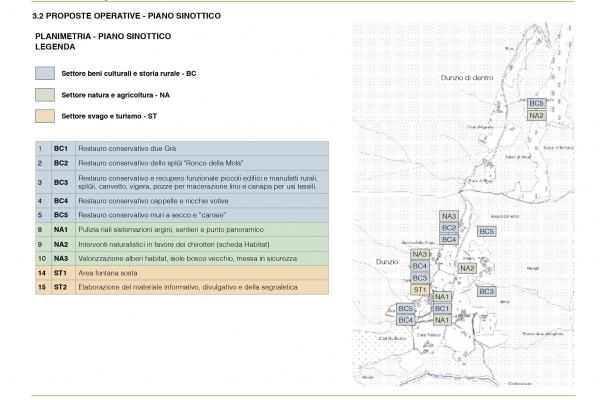
Task: Click table row text 'Restauro conservativo dello splüi "Ronco della Mola"'
Action: click(x=161, y=163)
